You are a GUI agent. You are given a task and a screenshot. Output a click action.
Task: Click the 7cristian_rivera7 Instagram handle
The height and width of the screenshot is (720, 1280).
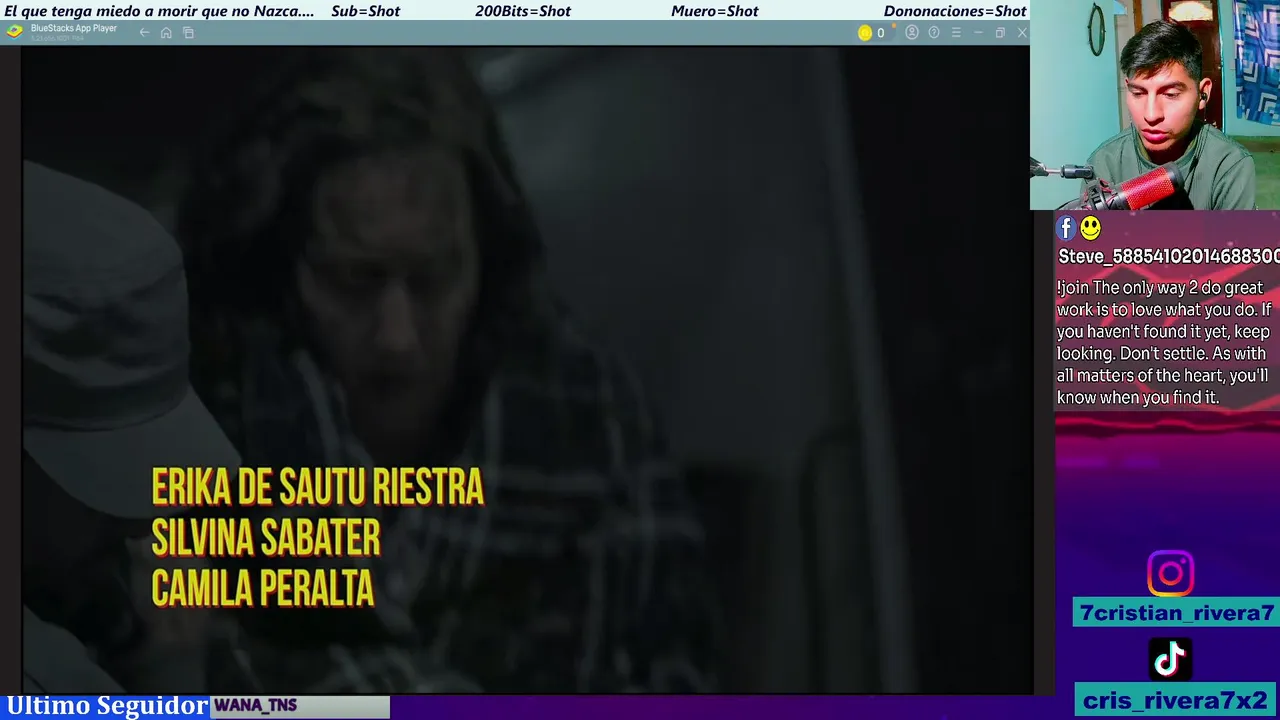[1176, 613]
